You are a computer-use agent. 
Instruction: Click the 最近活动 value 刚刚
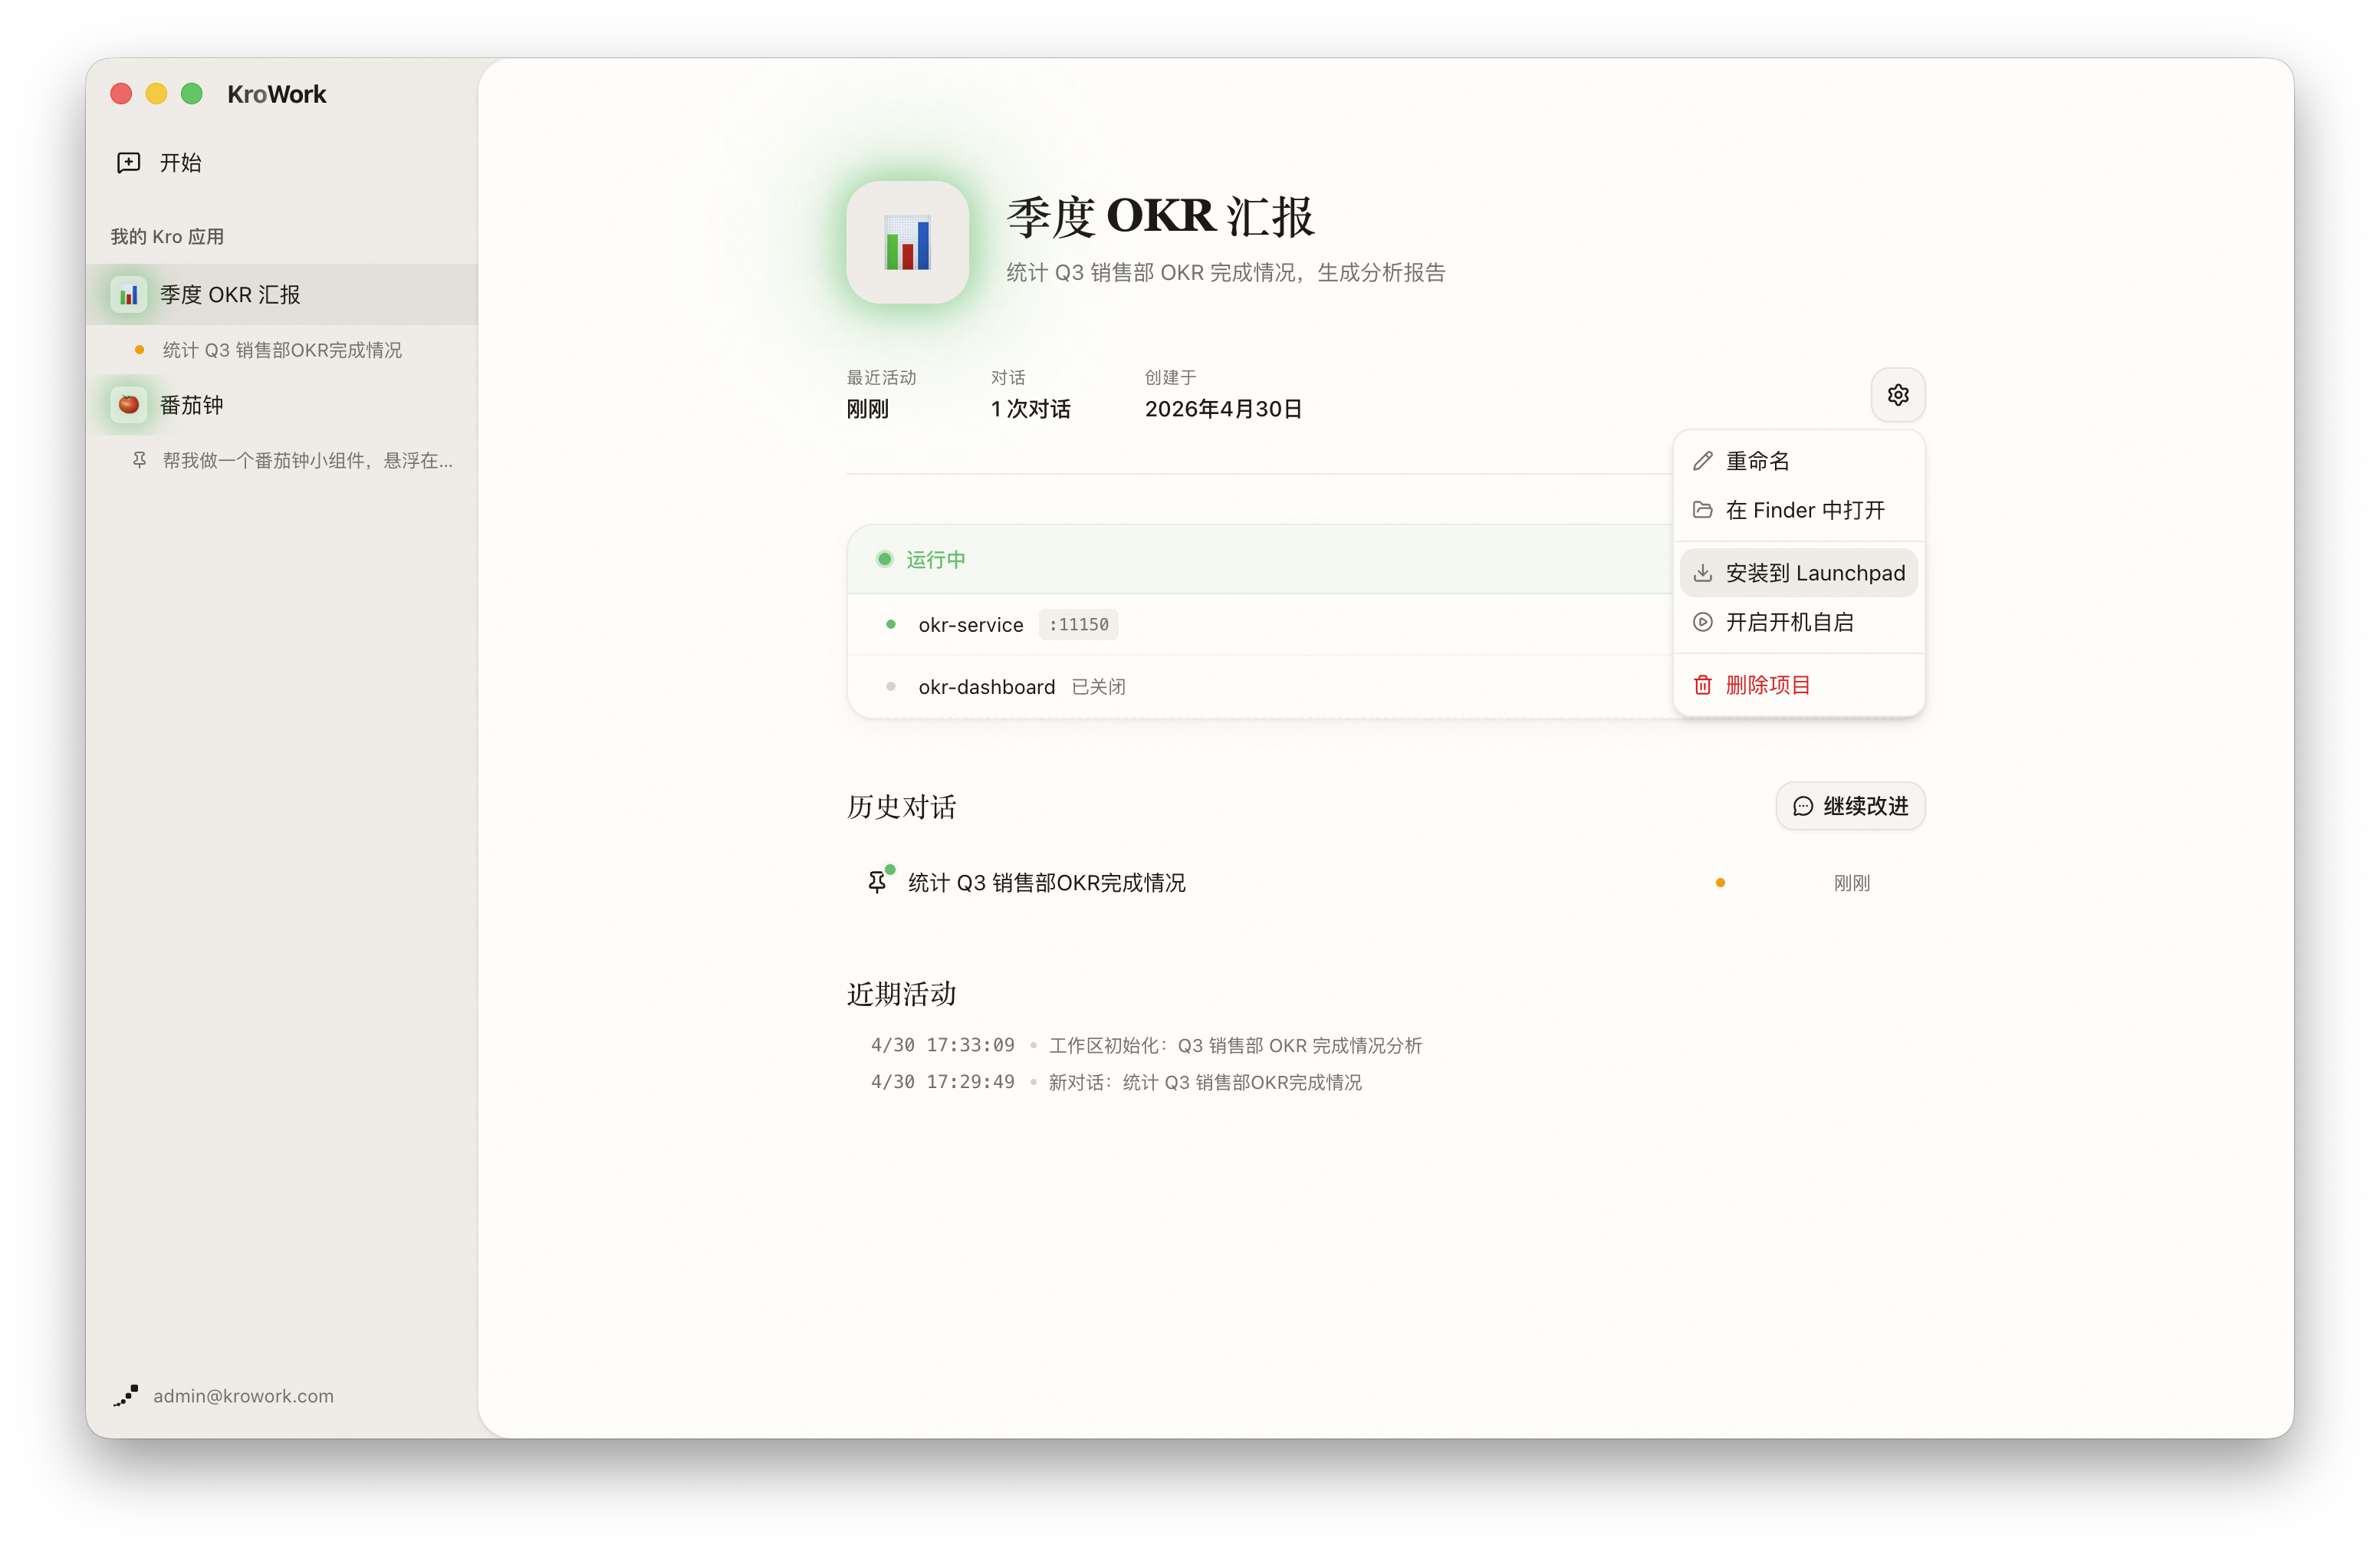click(x=867, y=408)
